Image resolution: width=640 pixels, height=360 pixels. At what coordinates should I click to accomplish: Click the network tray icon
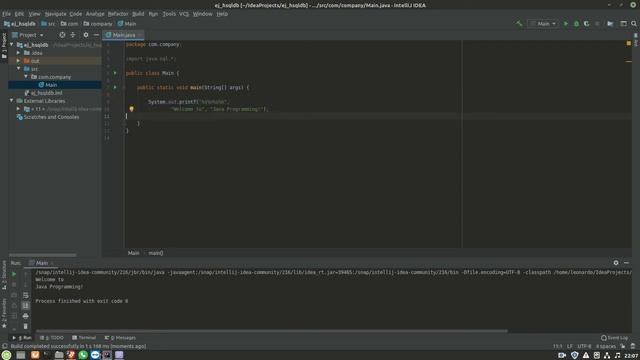pyautogui.click(x=607, y=356)
